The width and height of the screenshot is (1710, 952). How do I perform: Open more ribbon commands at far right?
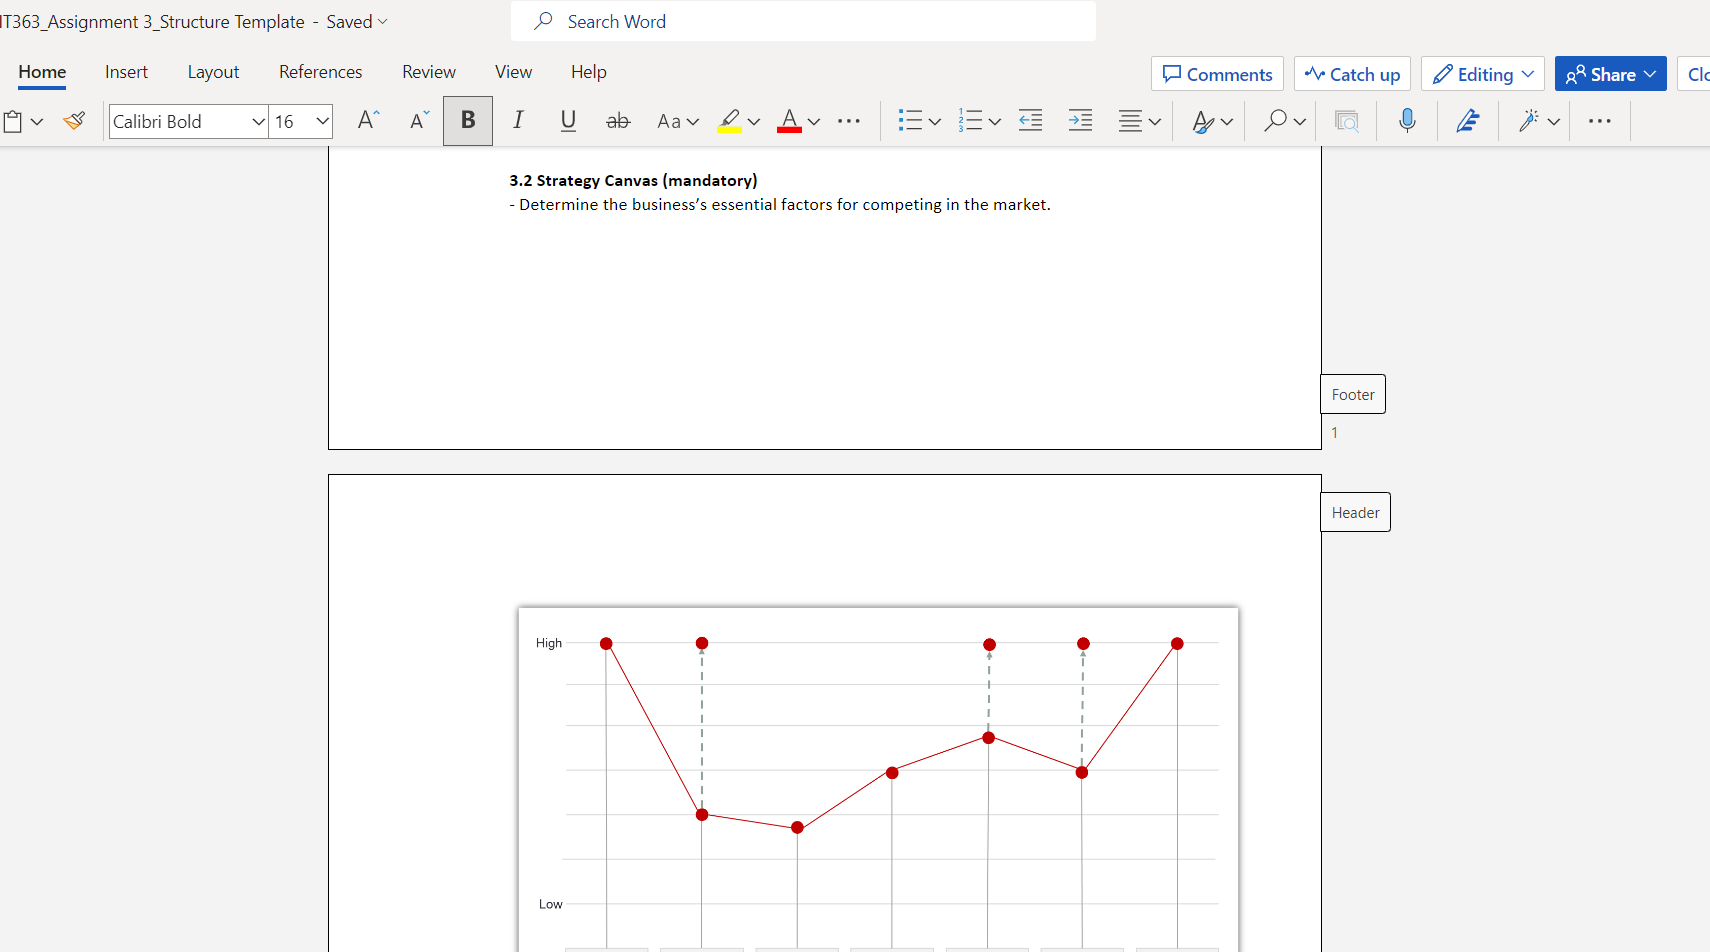pyautogui.click(x=1600, y=121)
